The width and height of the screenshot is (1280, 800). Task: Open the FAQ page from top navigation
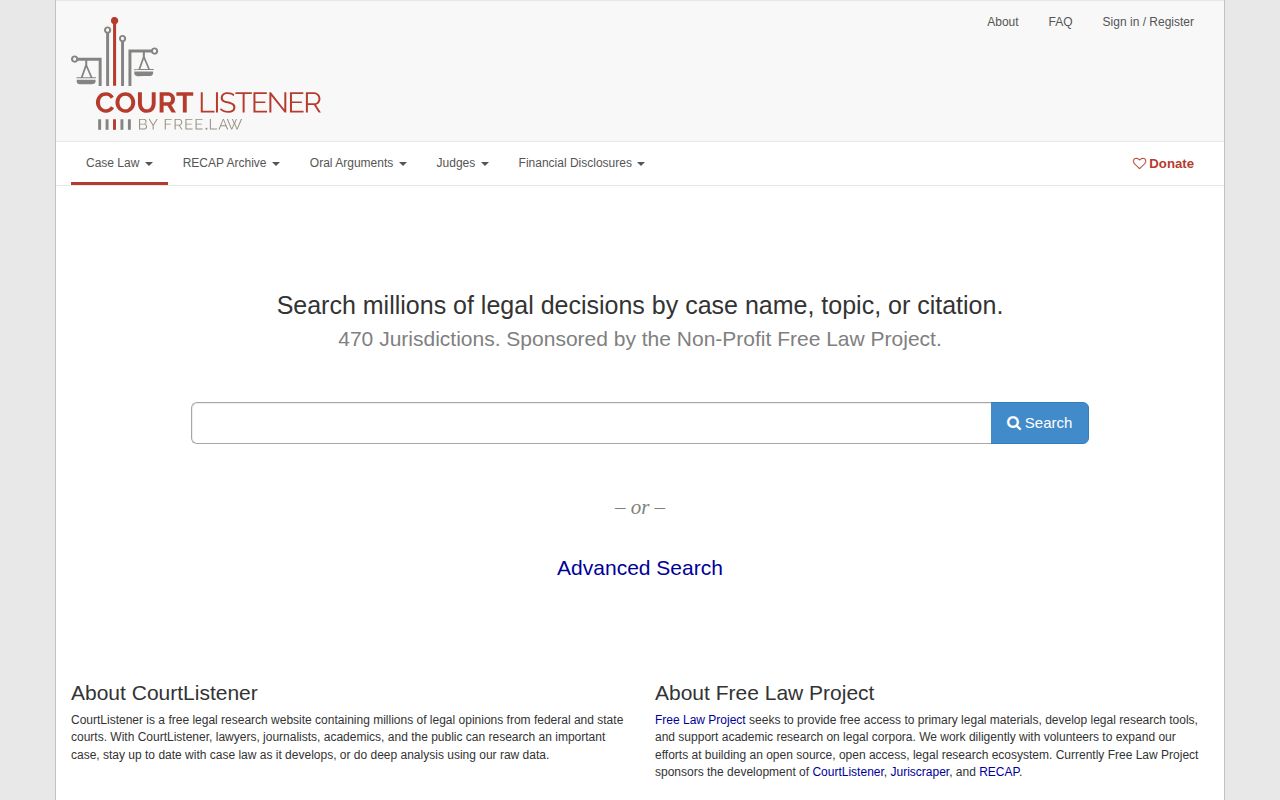pyautogui.click(x=1060, y=21)
